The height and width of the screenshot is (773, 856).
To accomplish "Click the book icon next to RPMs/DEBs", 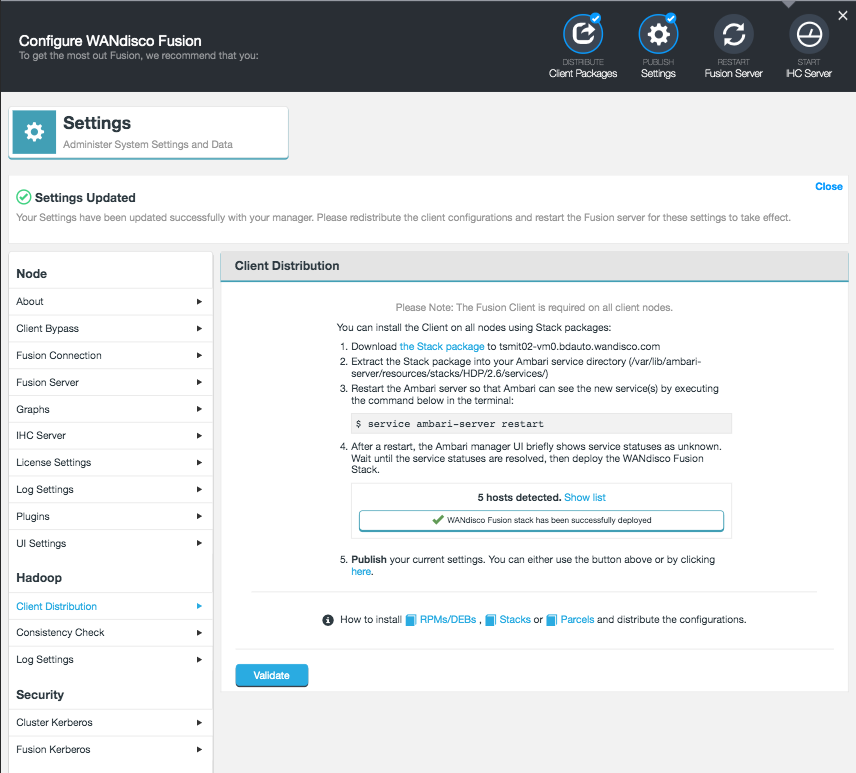I will tap(411, 620).
